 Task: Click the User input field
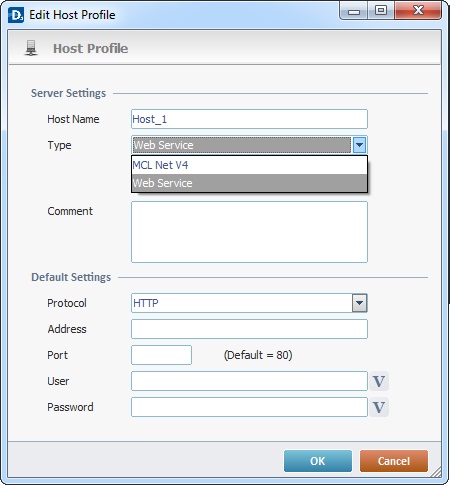click(x=249, y=381)
